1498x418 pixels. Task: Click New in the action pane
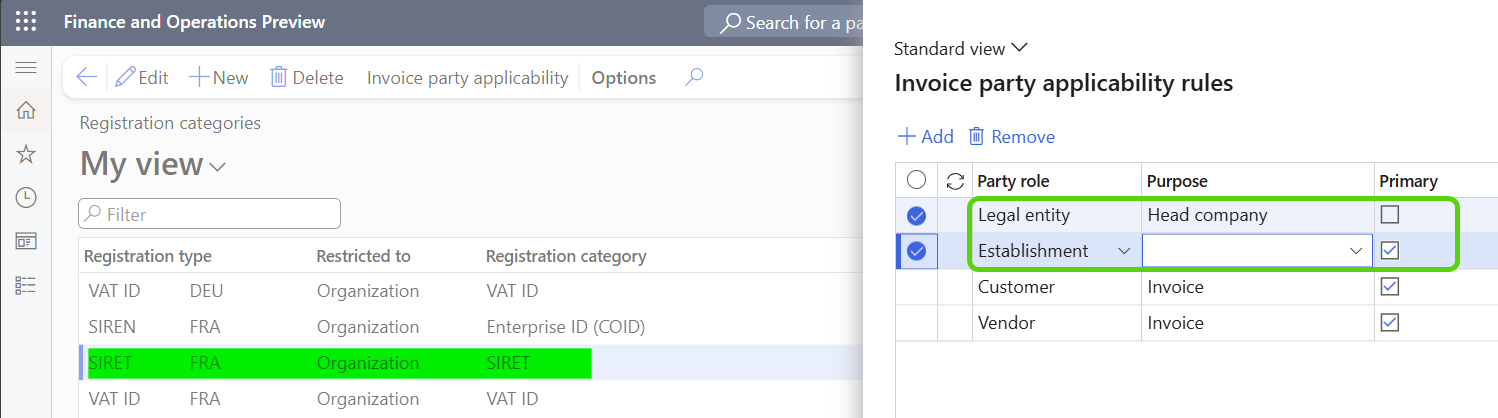(218, 77)
